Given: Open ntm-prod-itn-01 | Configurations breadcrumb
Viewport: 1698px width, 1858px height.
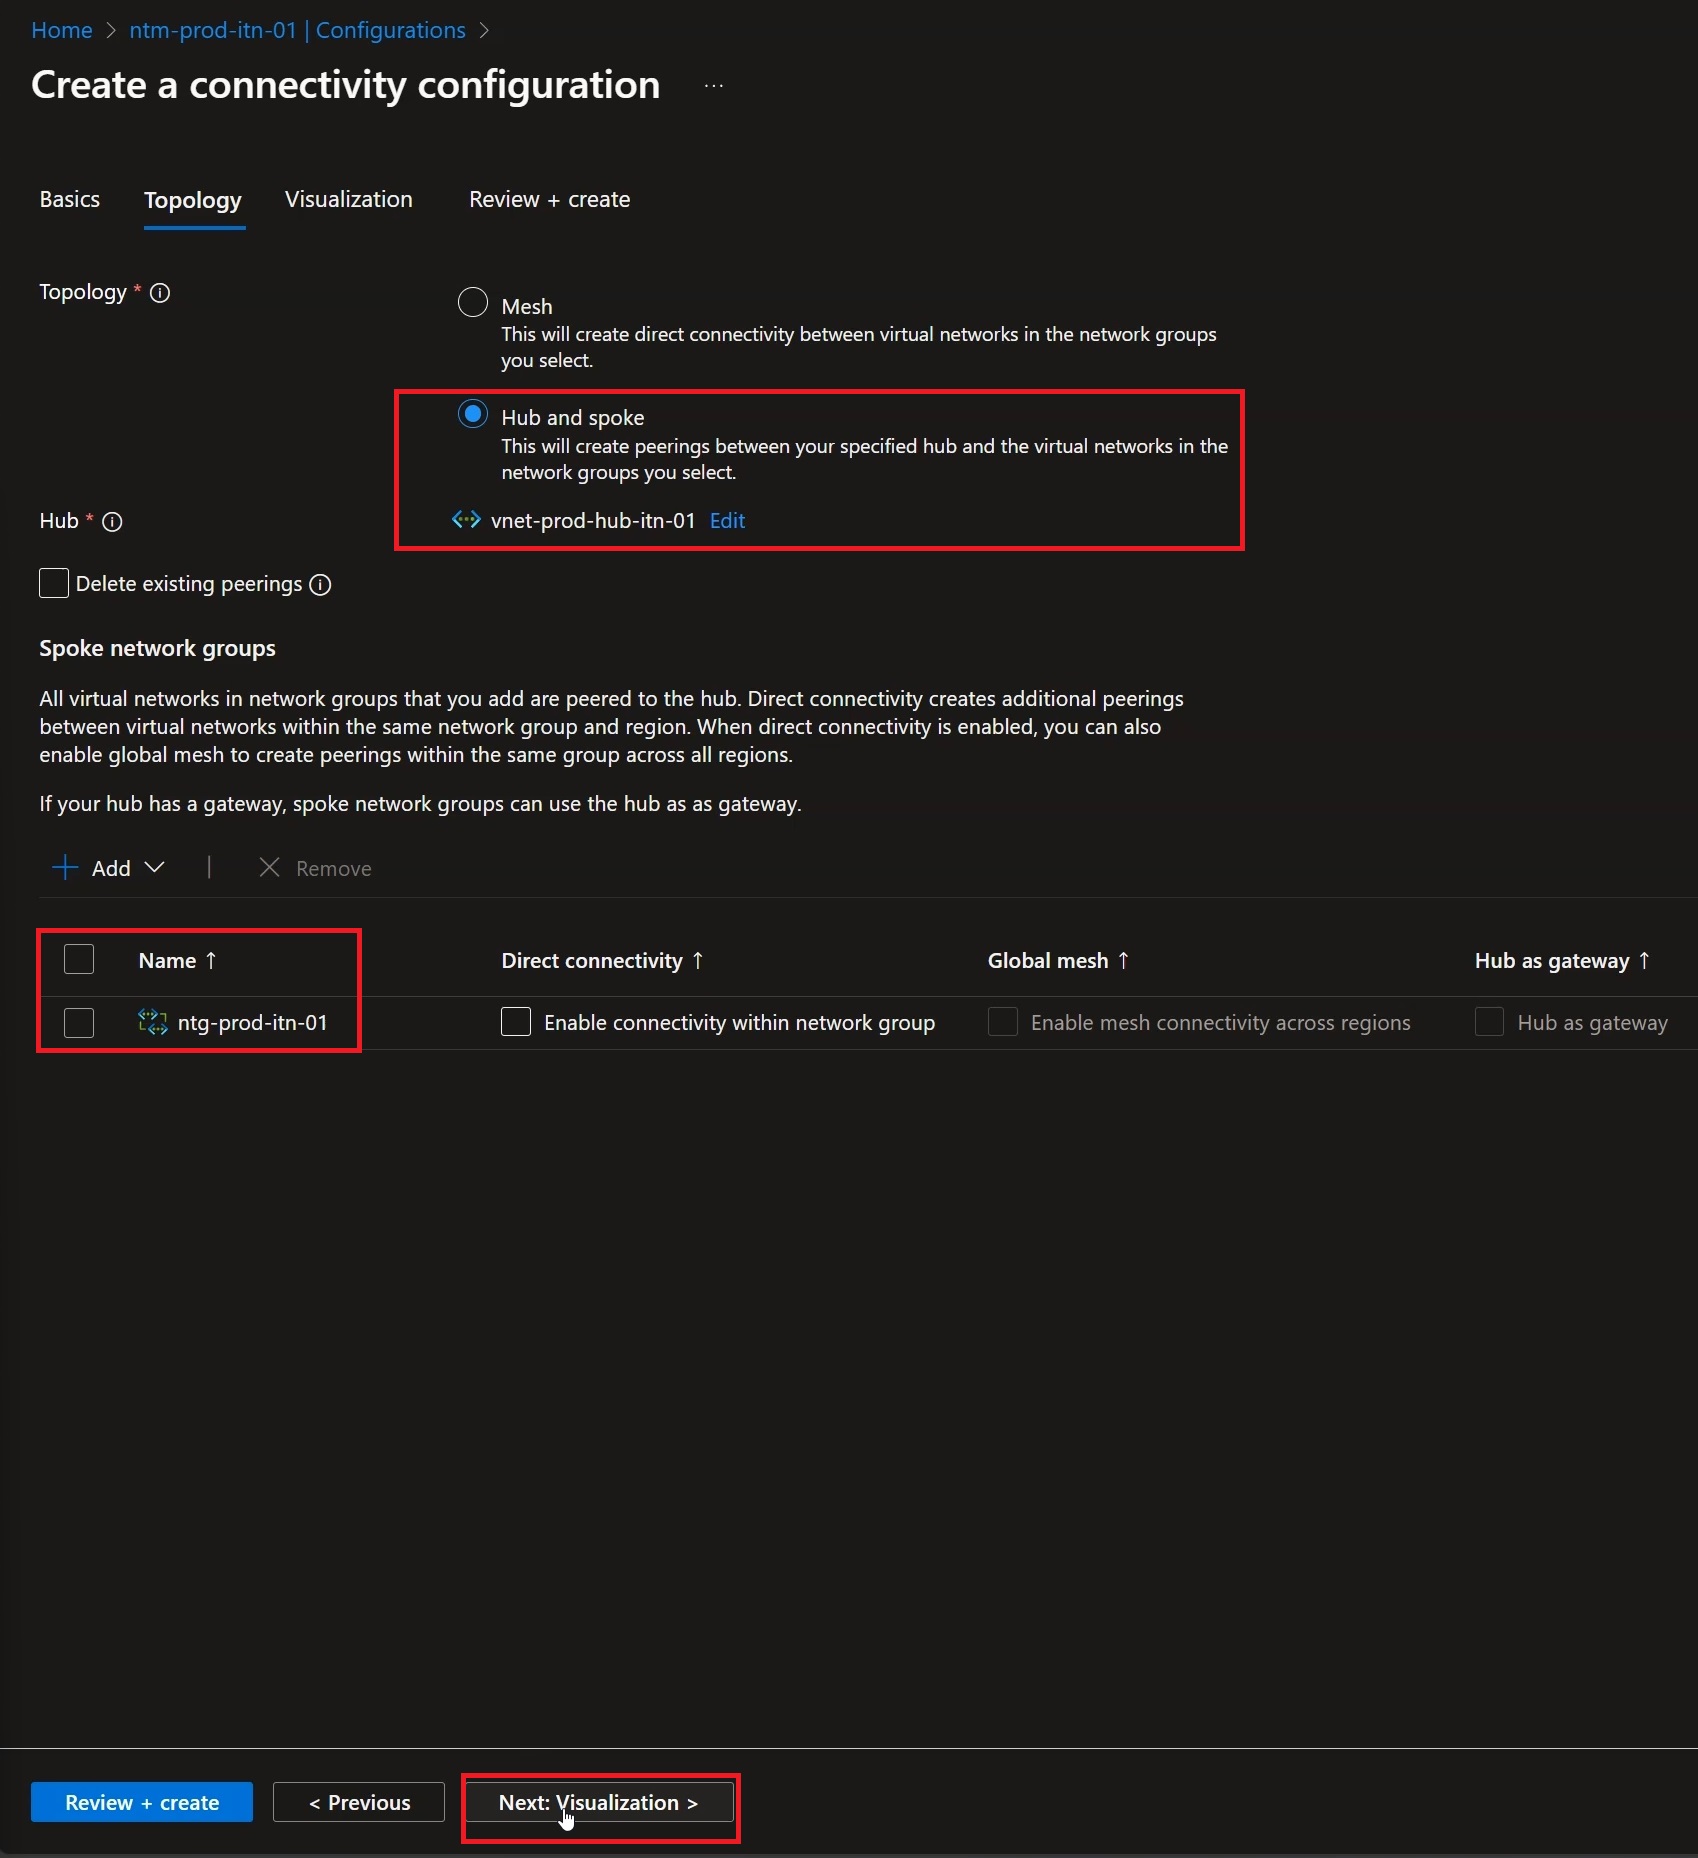Looking at the screenshot, I should [x=298, y=30].
